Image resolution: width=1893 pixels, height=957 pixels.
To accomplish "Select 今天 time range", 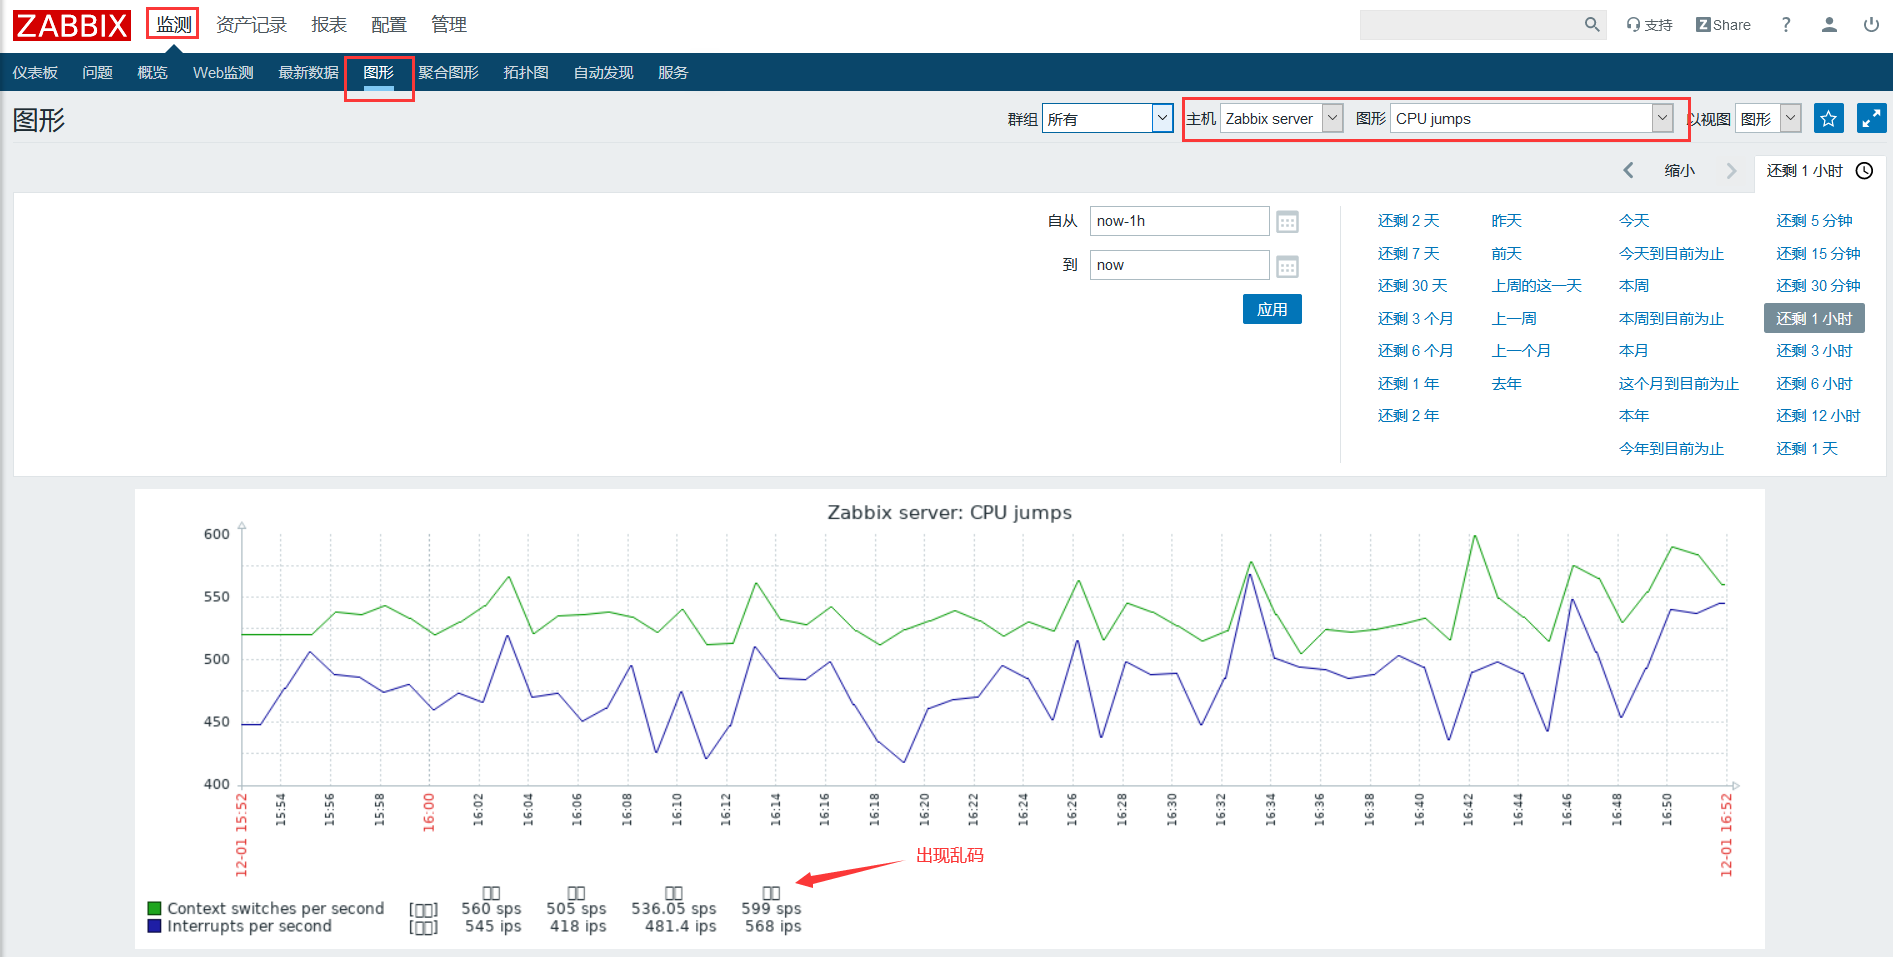I will click(1634, 221).
